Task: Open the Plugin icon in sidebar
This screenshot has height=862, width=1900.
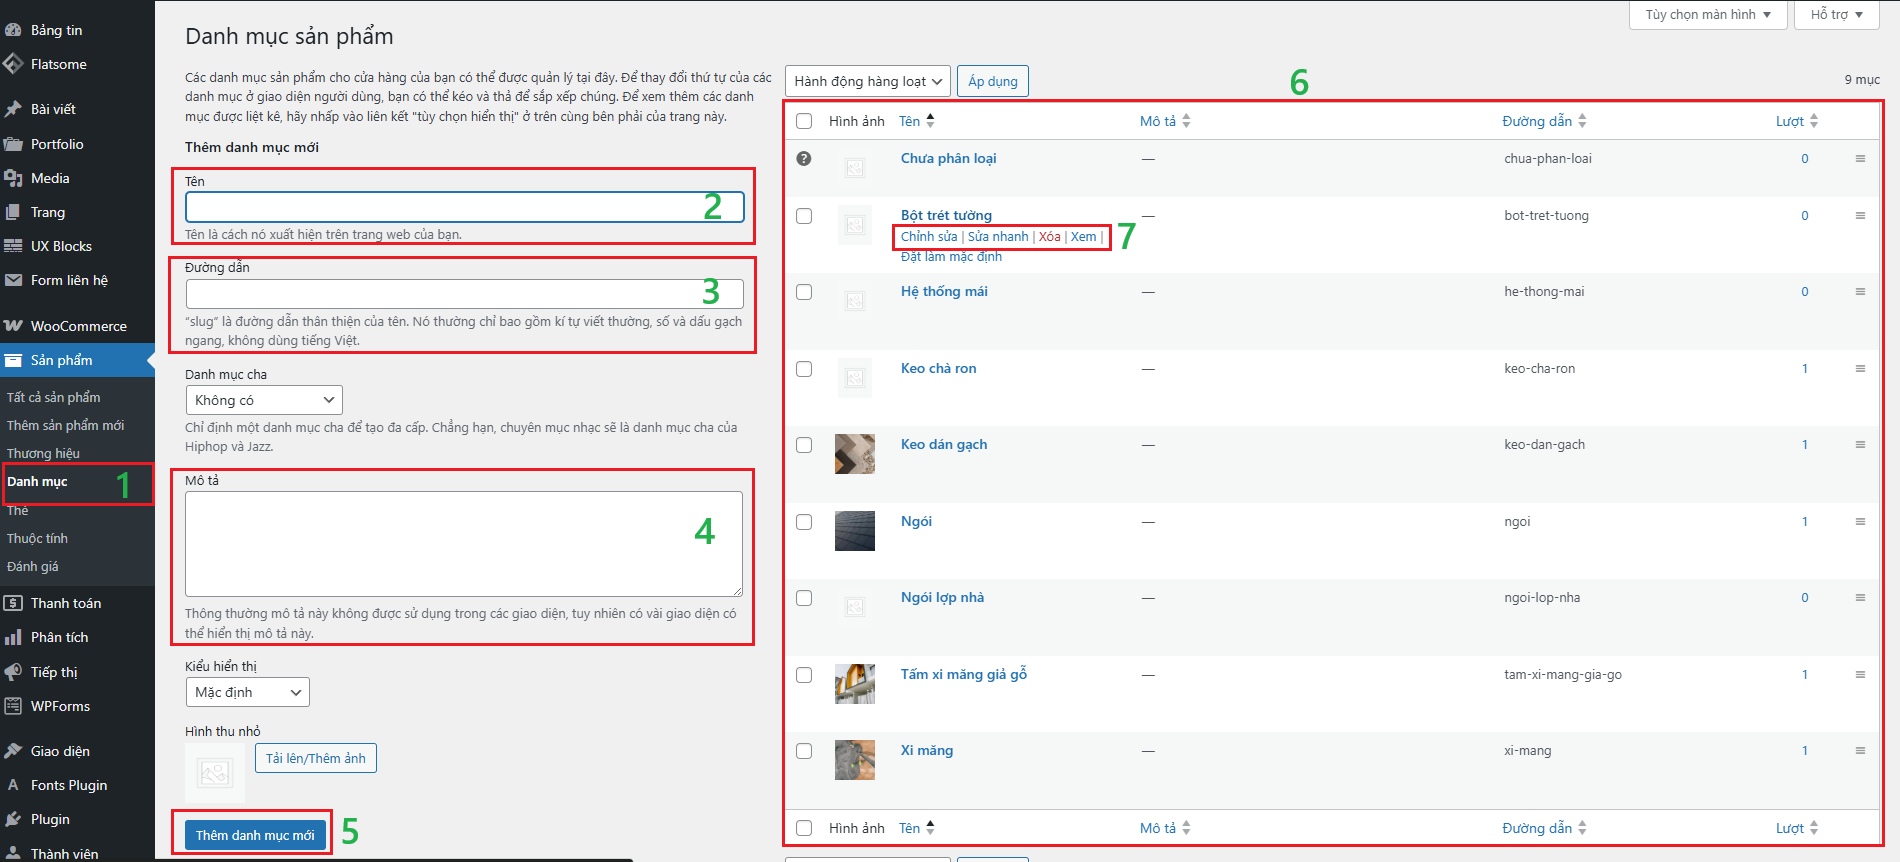Action: [x=13, y=819]
